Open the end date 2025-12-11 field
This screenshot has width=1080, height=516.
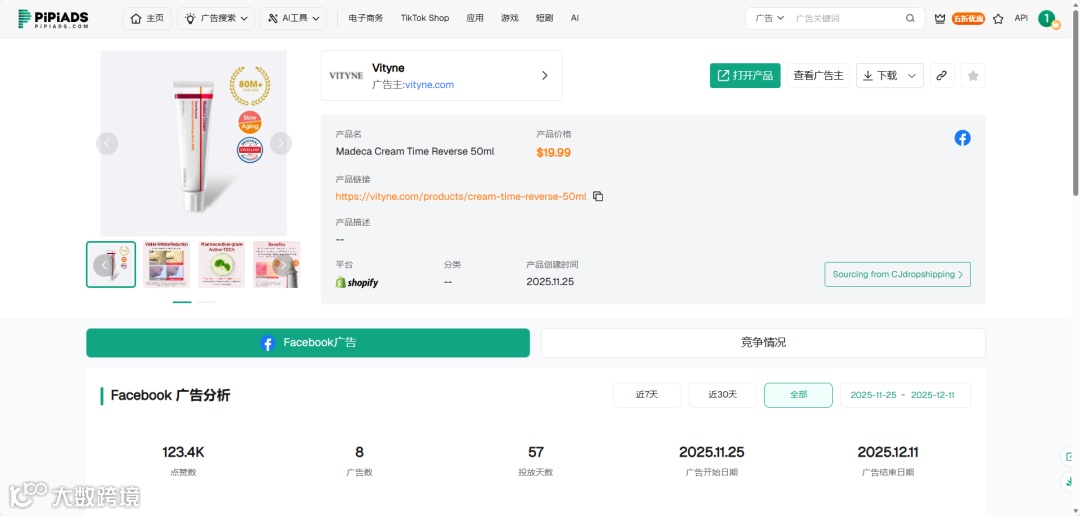click(x=933, y=395)
